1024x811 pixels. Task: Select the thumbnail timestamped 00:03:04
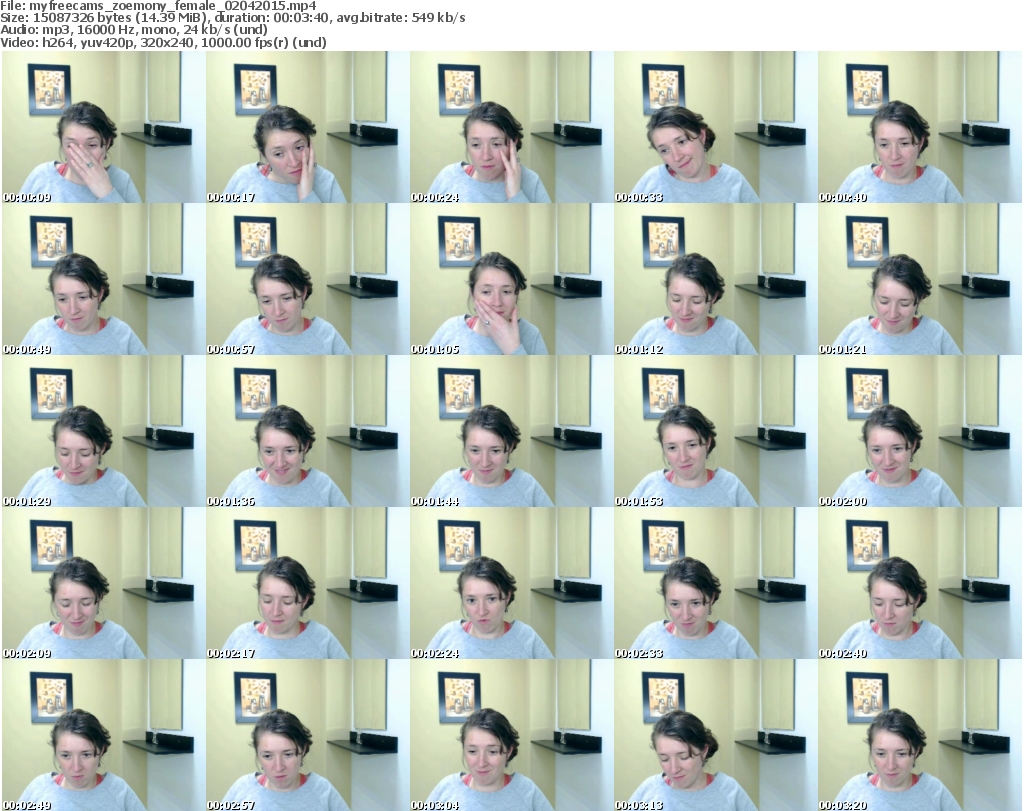click(x=511, y=735)
